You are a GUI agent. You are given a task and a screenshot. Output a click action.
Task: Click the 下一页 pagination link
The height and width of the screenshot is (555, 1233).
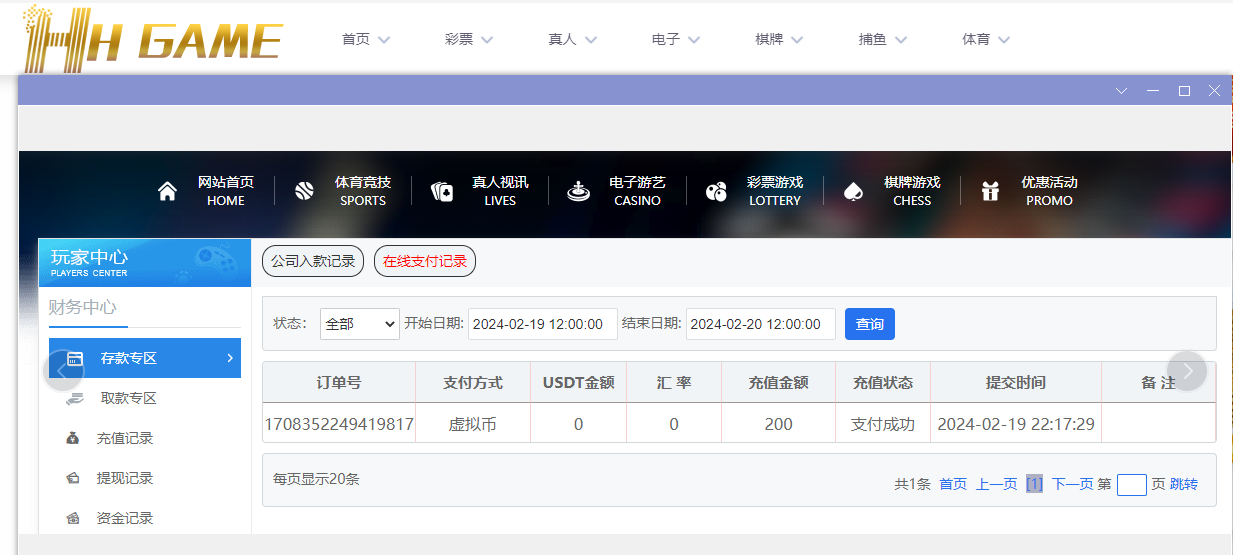pos(1072,484)
